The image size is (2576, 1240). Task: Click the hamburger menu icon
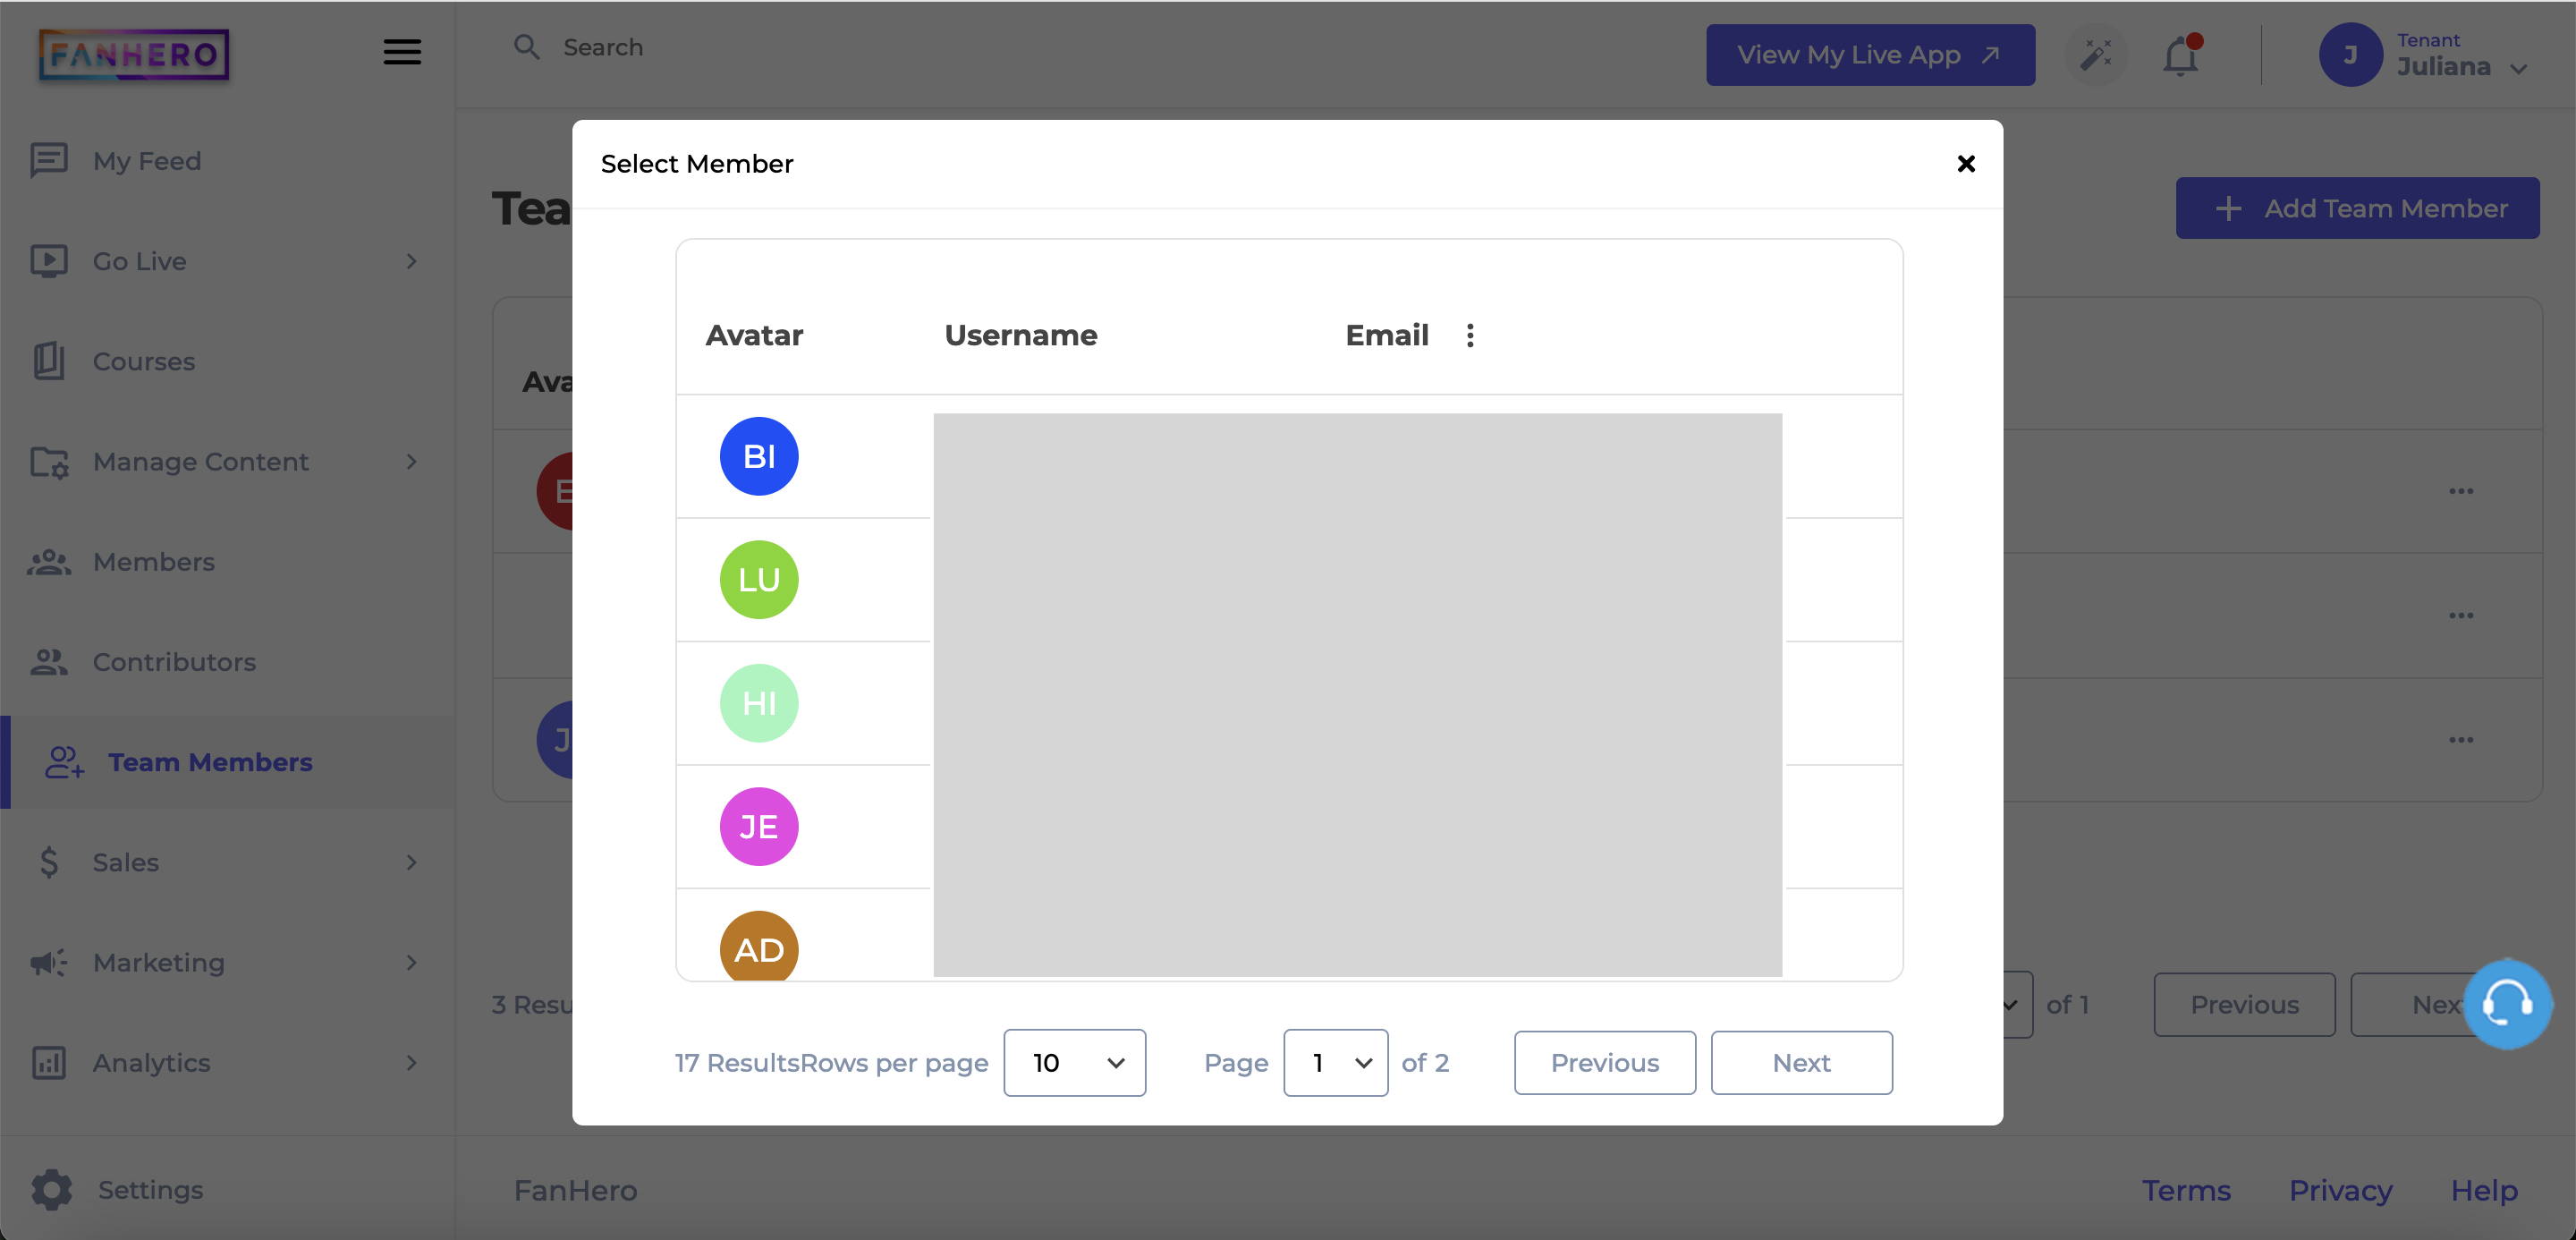point(402,52)
